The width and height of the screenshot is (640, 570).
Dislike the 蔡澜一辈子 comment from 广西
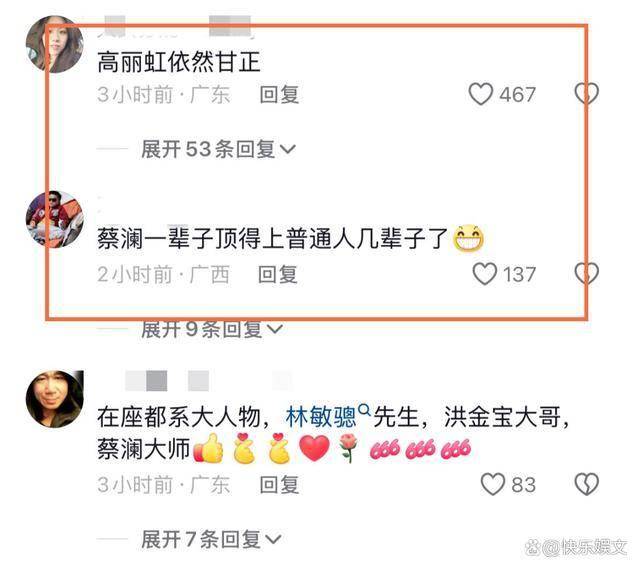click(x=587, y=274)
